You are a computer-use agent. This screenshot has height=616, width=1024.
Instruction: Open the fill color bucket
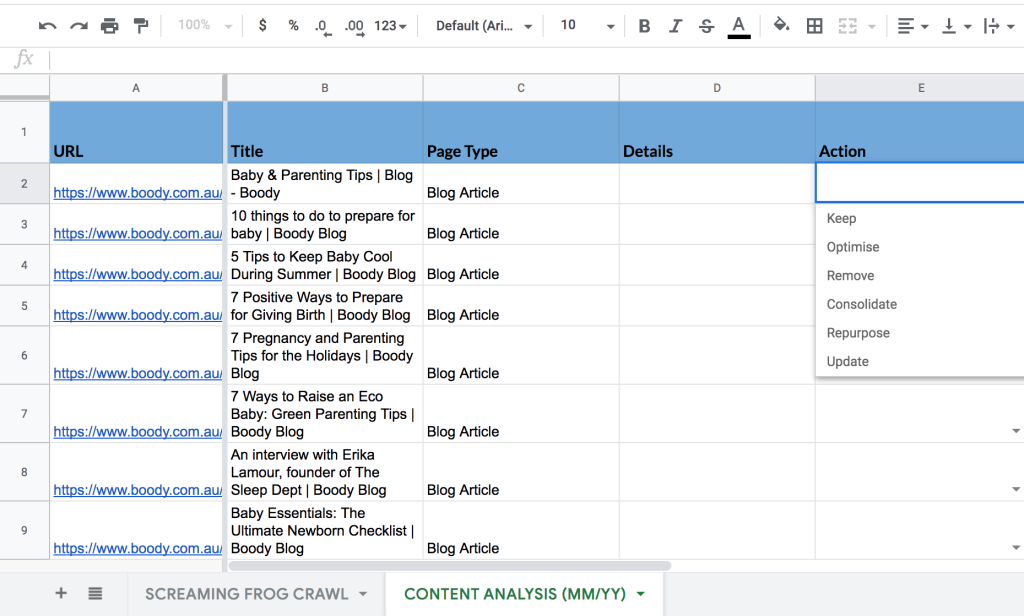781,25
